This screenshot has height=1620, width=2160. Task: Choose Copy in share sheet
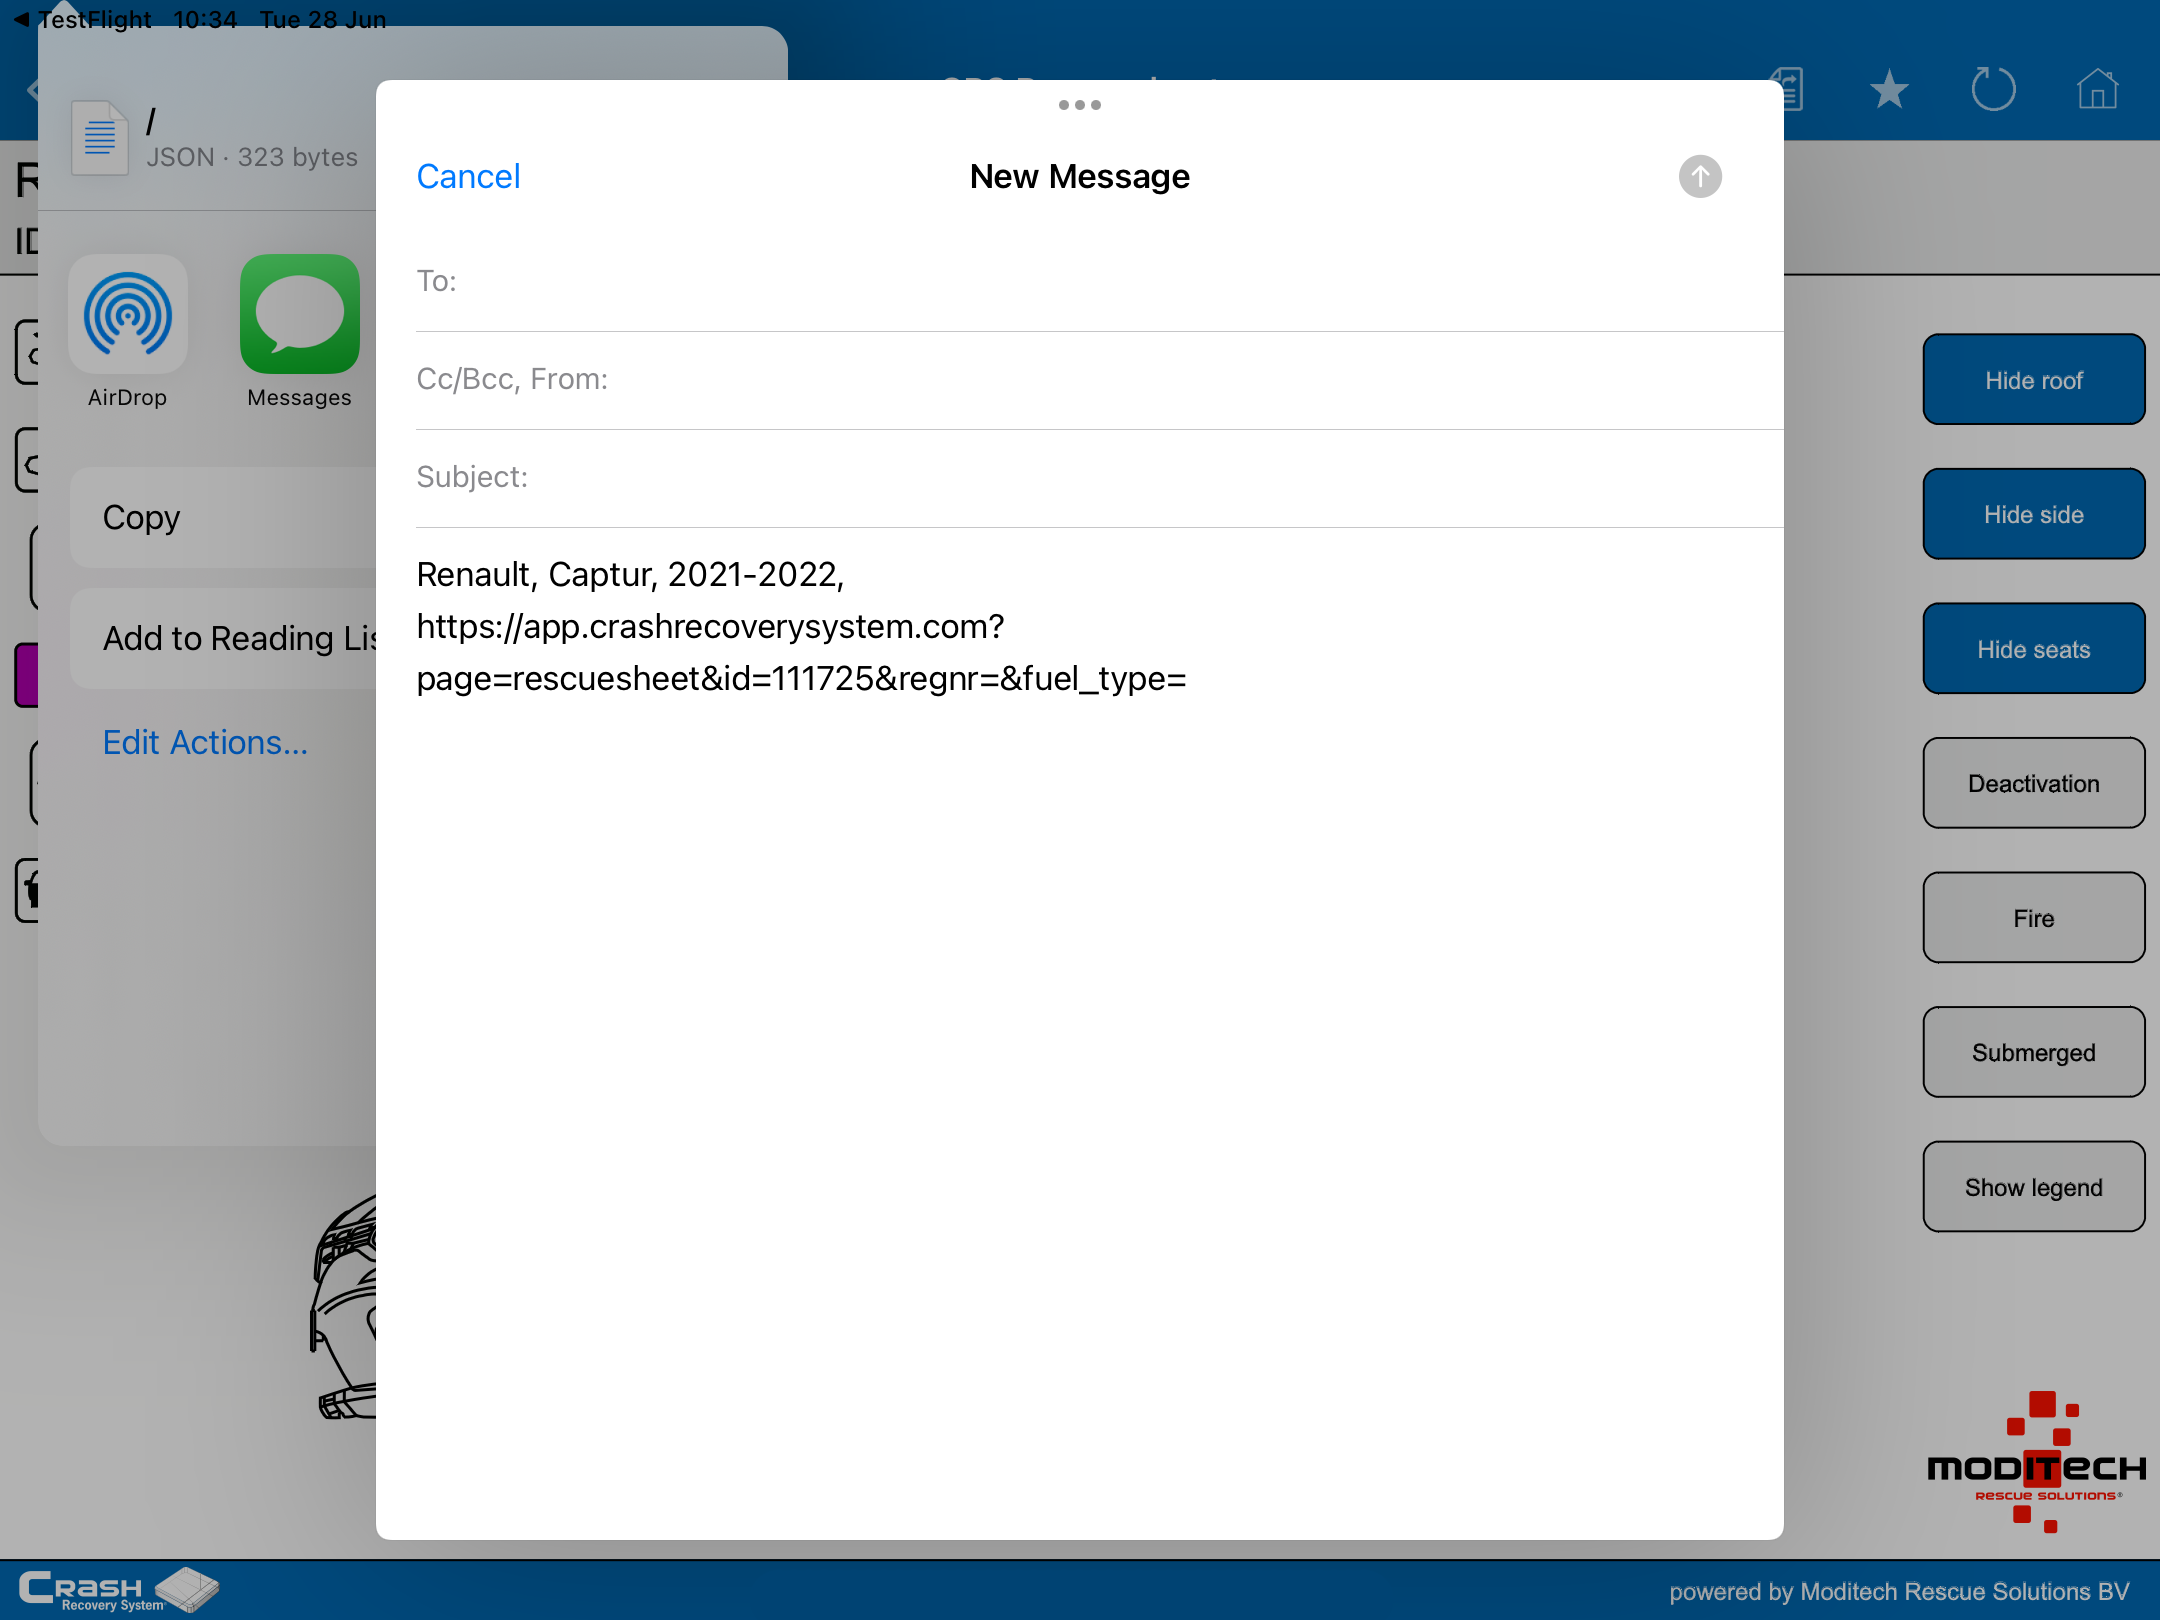pos(224,518)
